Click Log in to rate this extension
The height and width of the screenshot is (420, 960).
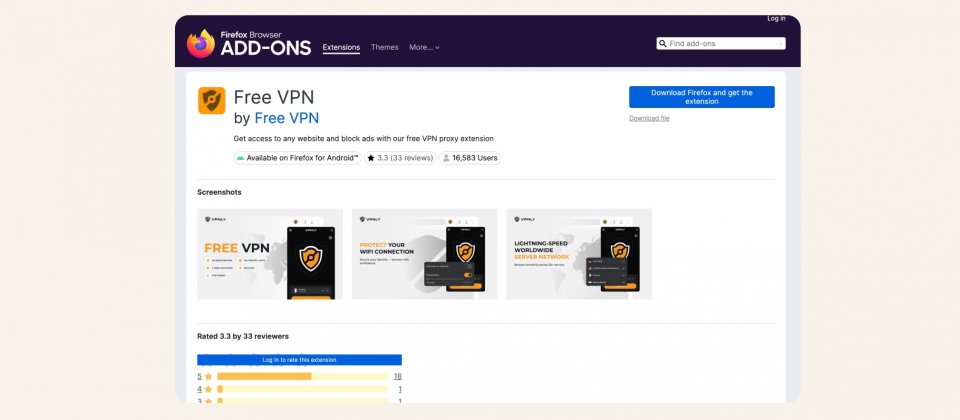(x=299, y=360)
